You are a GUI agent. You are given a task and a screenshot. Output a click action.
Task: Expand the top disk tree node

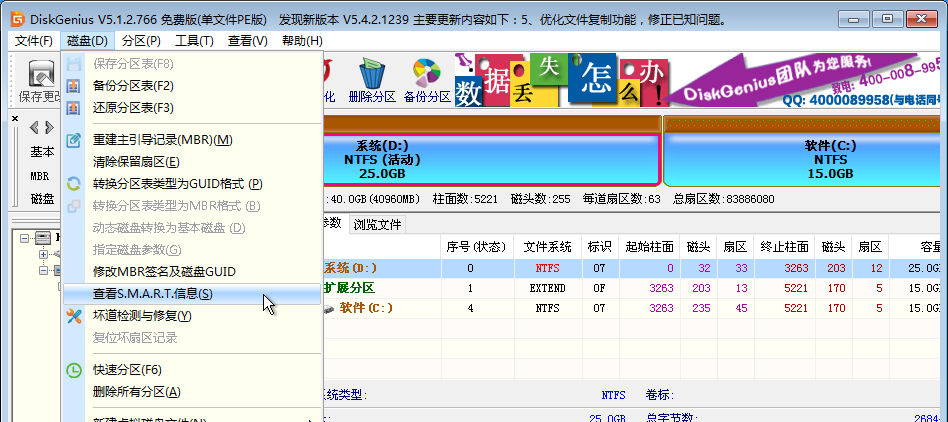24,238
